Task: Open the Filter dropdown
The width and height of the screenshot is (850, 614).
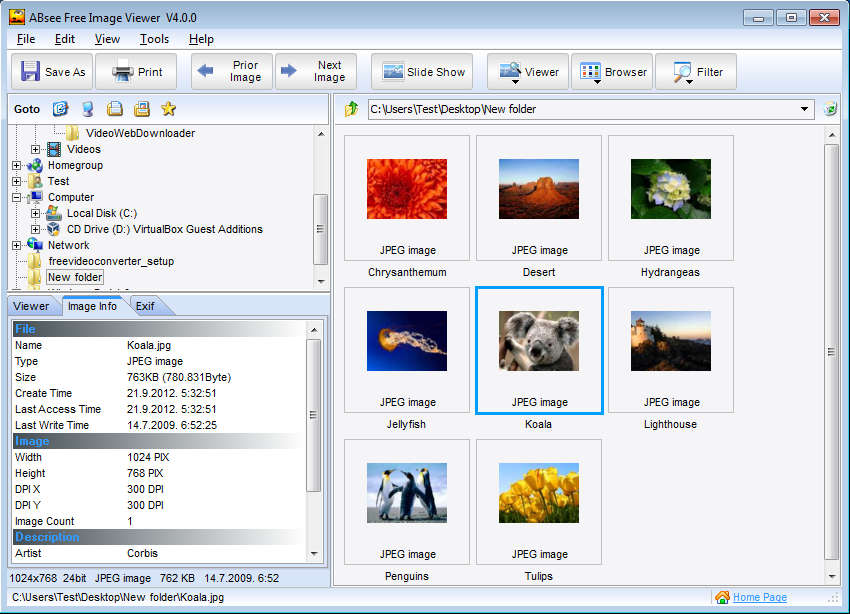Action: pyautogui.click(x=696, y=72)
